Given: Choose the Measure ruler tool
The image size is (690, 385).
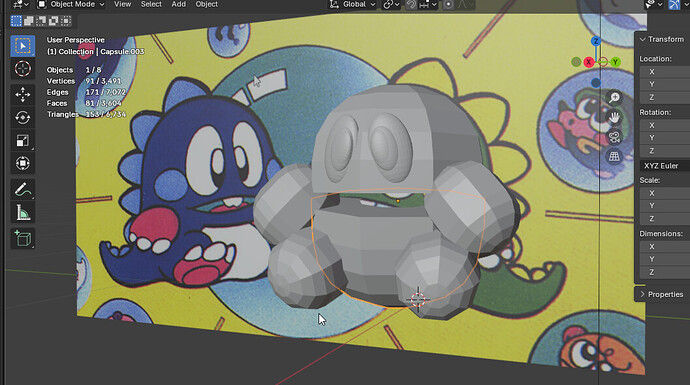Looking at the screenshot, I should click(22, 213).
